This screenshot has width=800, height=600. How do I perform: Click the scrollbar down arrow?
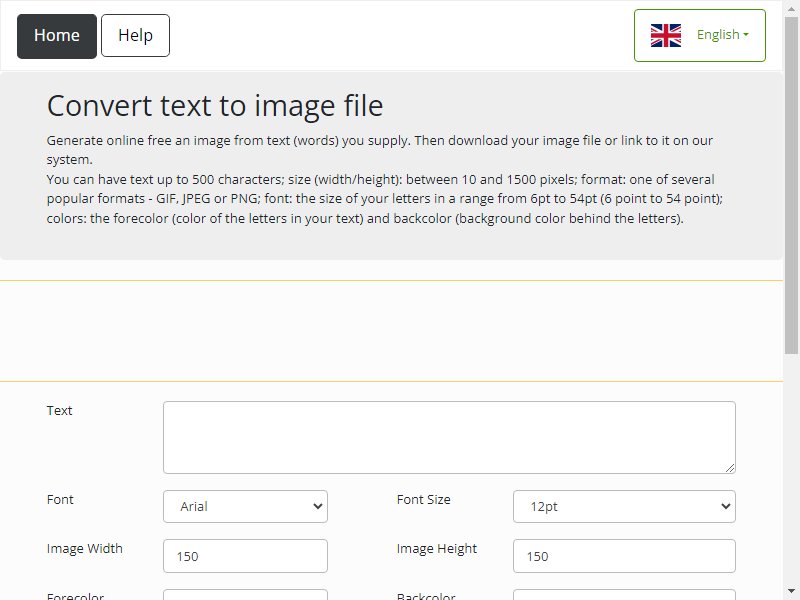(791, 592)
